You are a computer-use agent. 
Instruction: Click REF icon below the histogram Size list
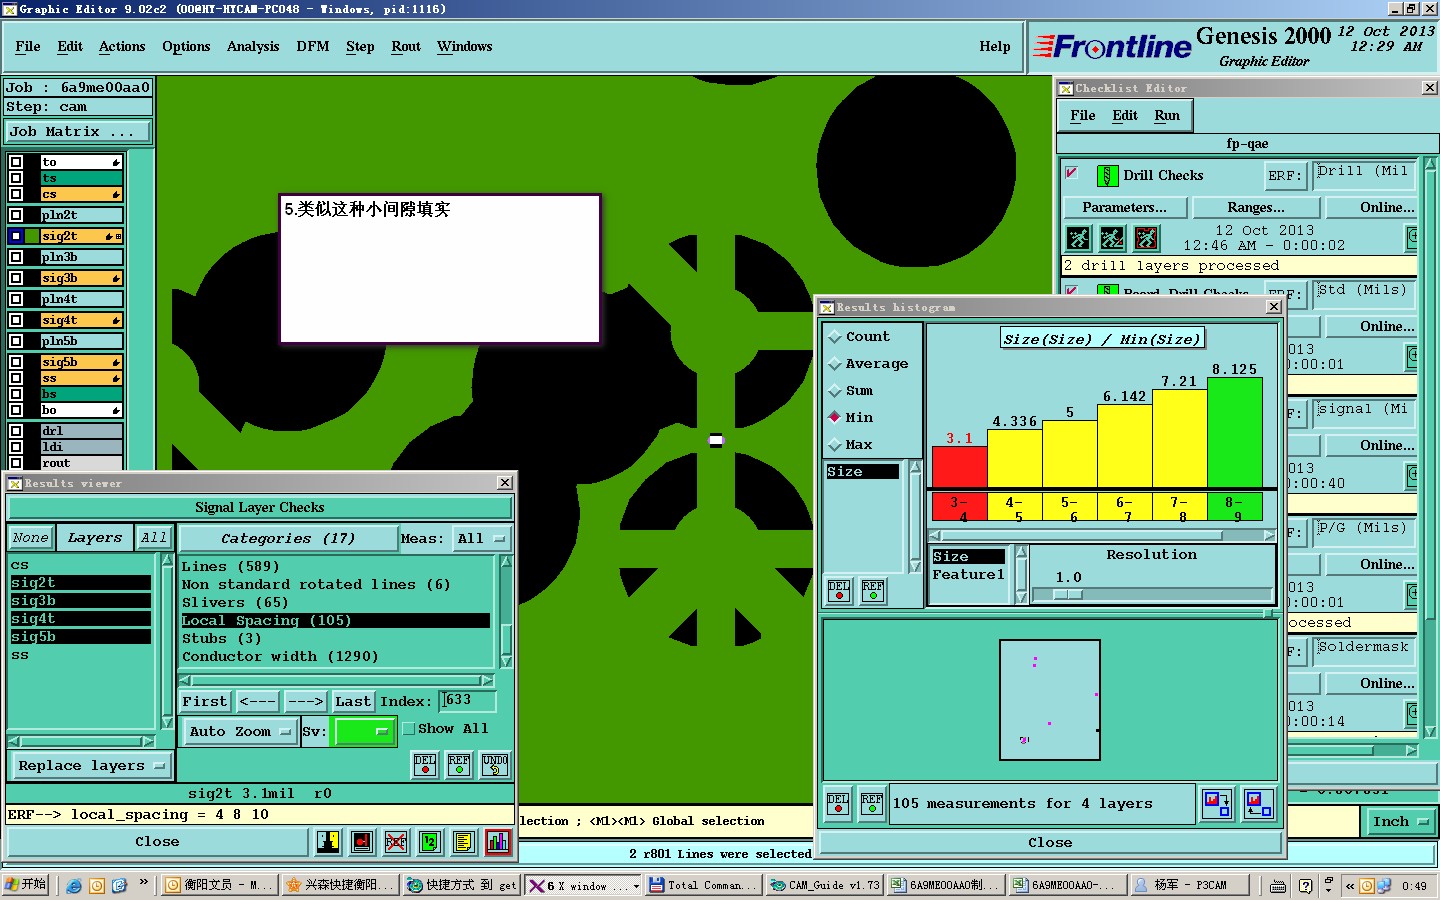point(873,591)
